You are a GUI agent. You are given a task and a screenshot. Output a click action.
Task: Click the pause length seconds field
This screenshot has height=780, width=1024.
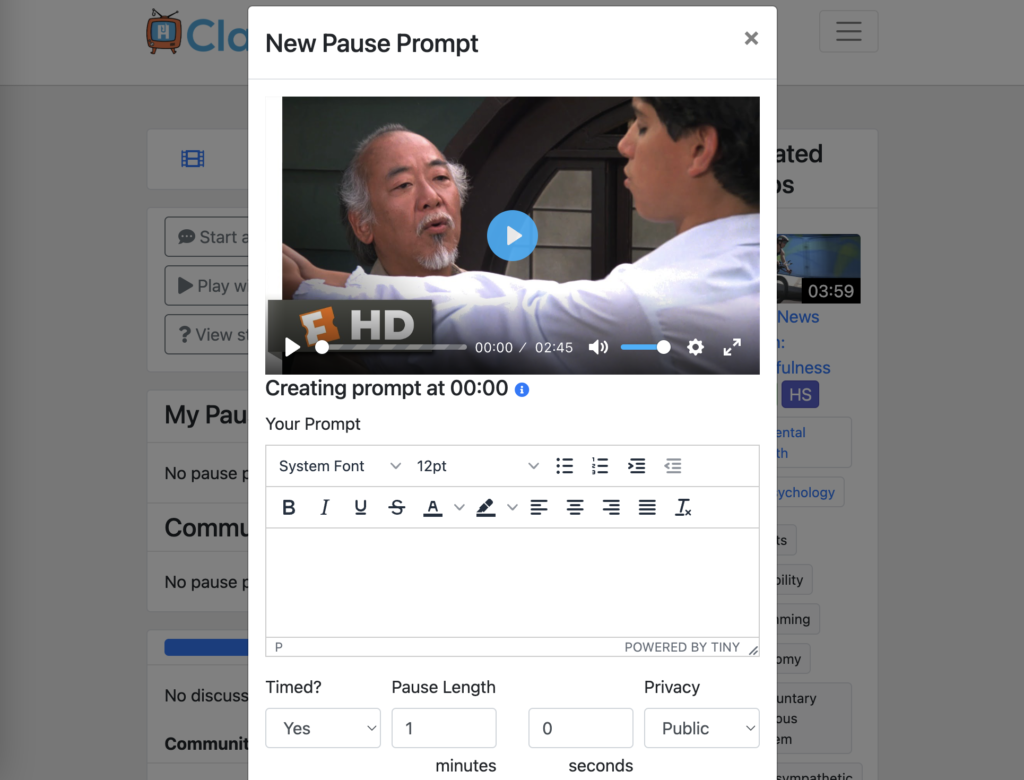[x=581, y=728]
